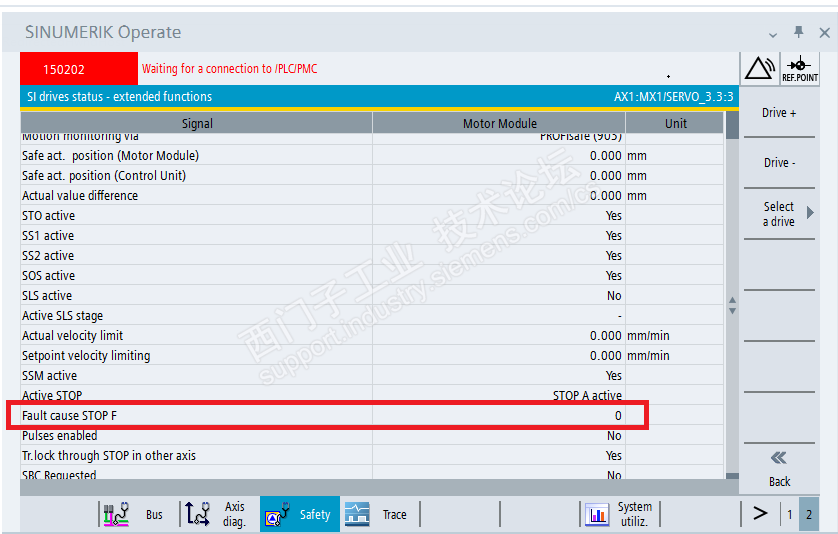Click the STOP A active value
The image size is (838, 534).
587,396
